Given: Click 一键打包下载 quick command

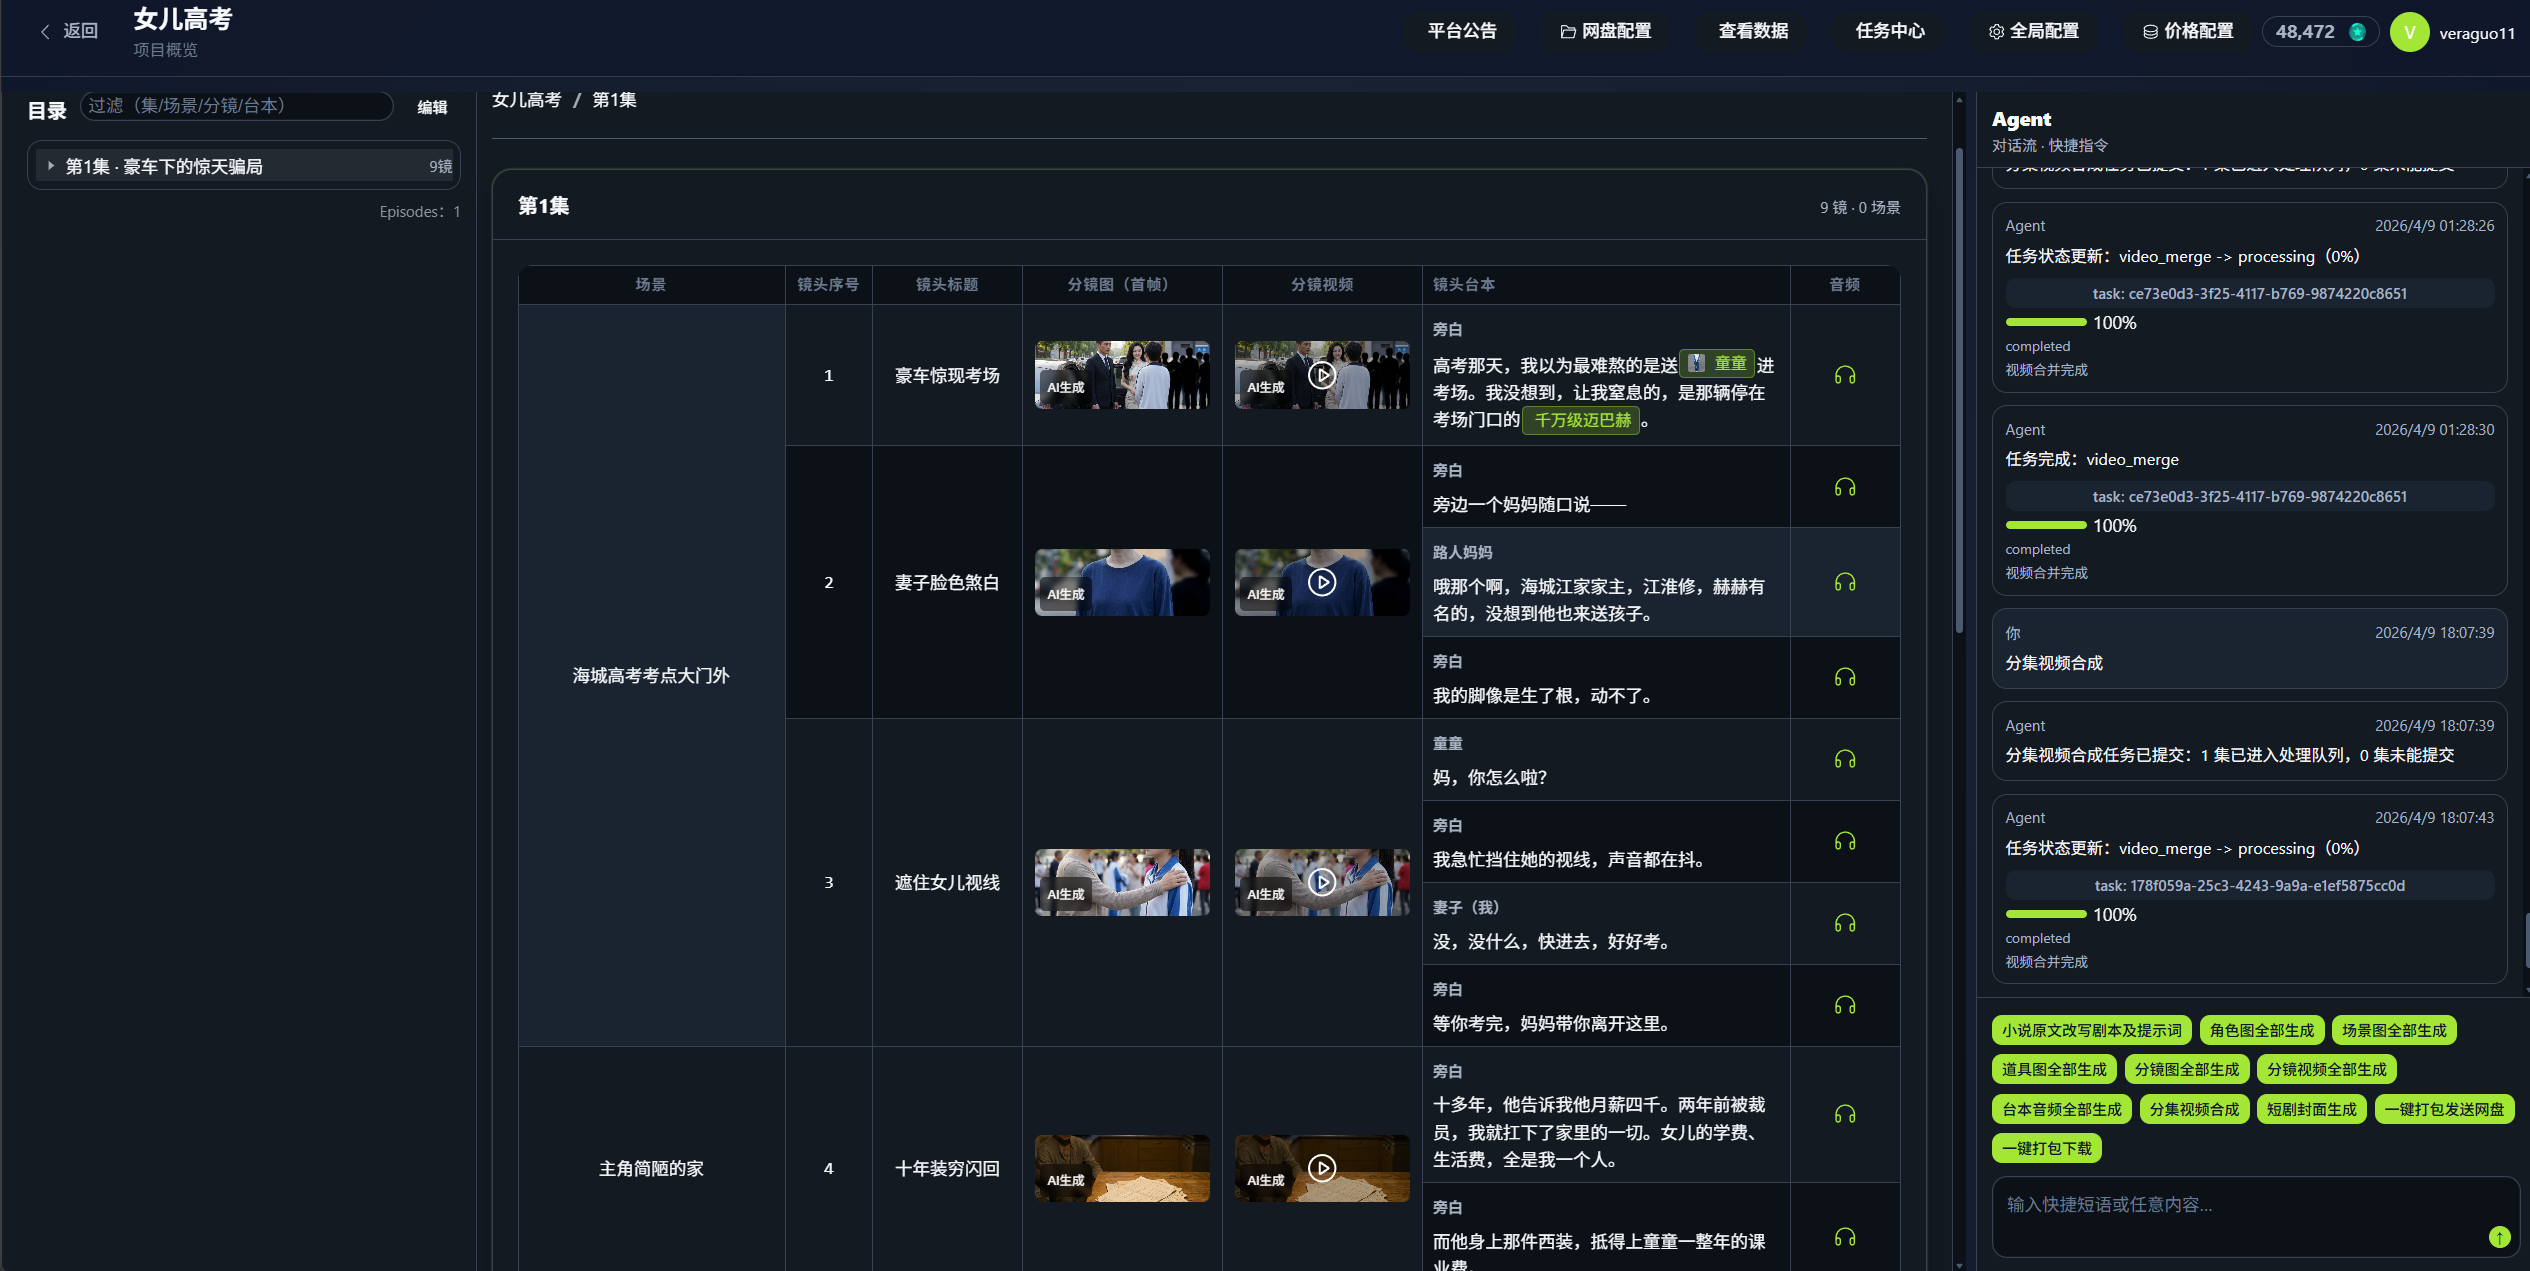Looking at the screenshot, I should point(2046,1148).
